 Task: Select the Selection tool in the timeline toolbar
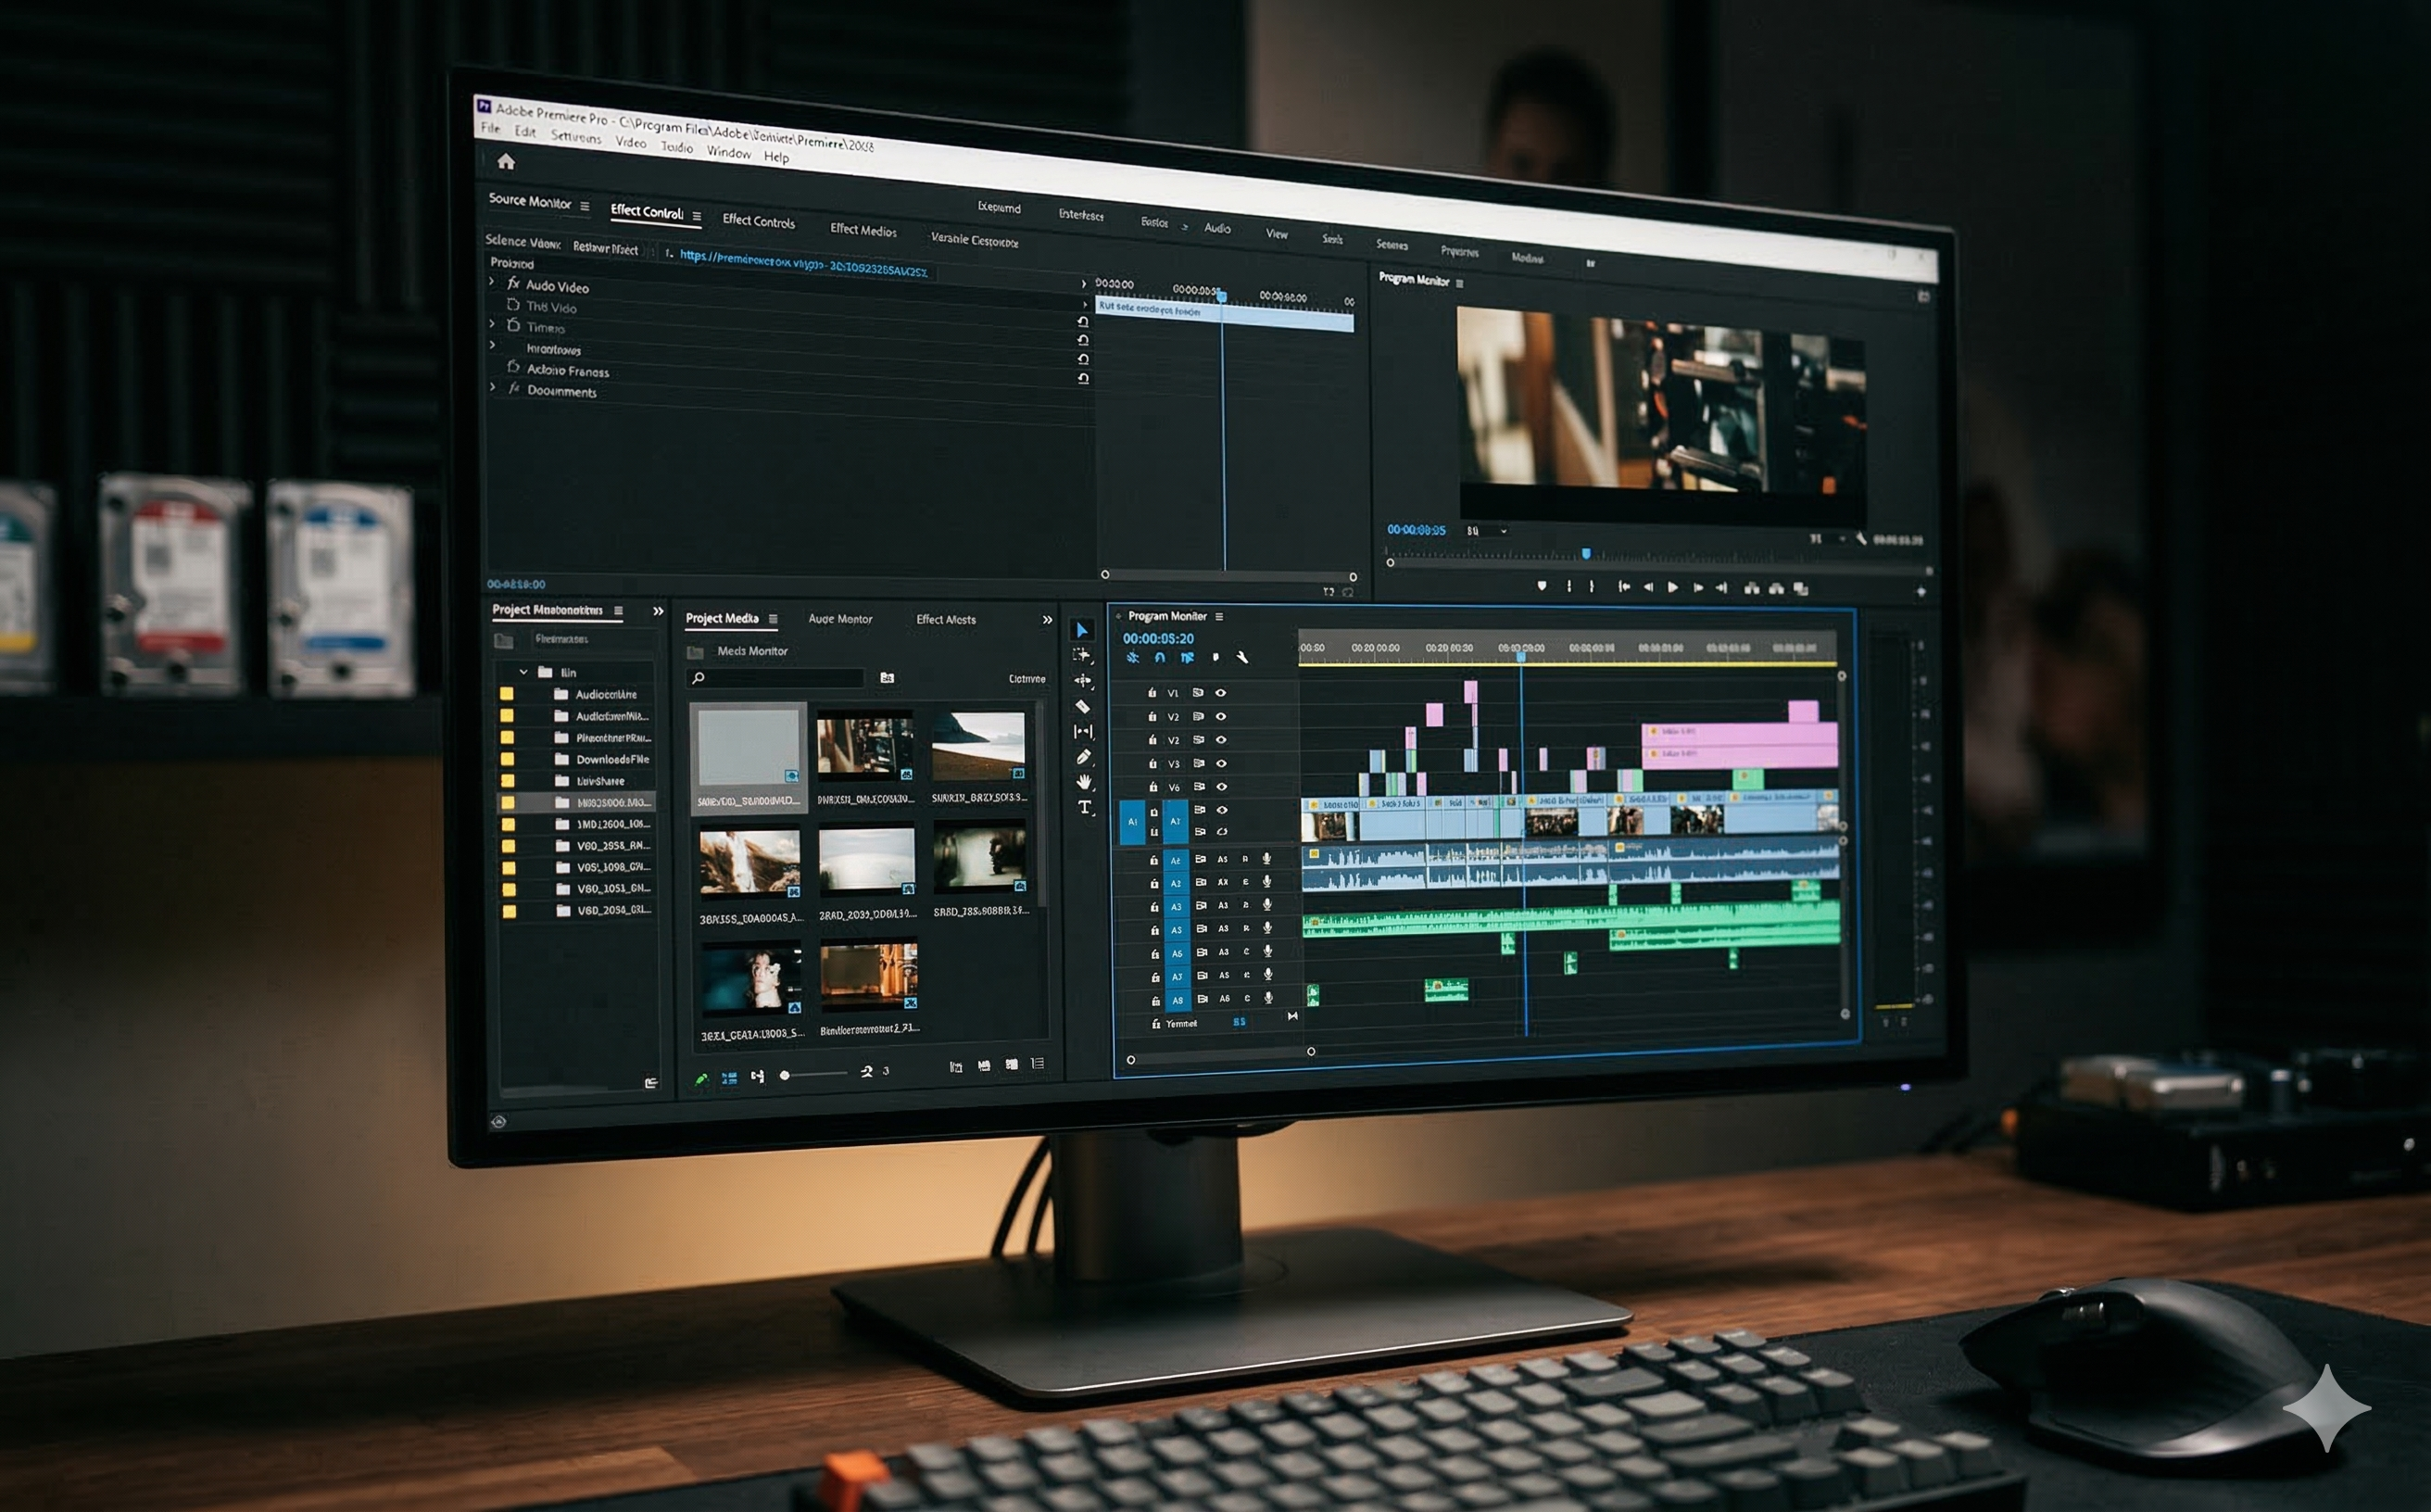[1081, 631]
